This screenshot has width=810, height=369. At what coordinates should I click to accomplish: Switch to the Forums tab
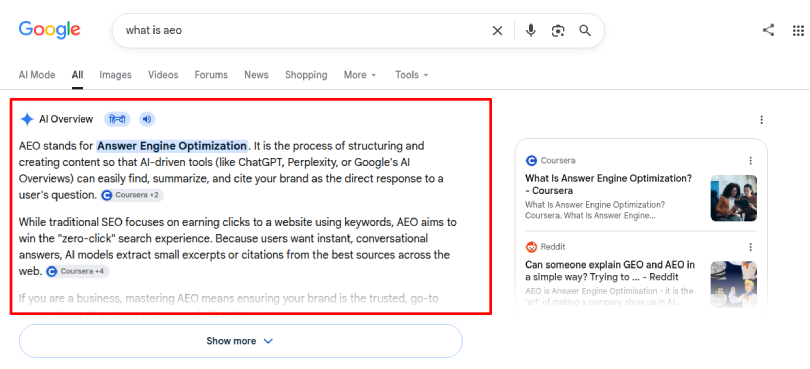pos(211,75)
